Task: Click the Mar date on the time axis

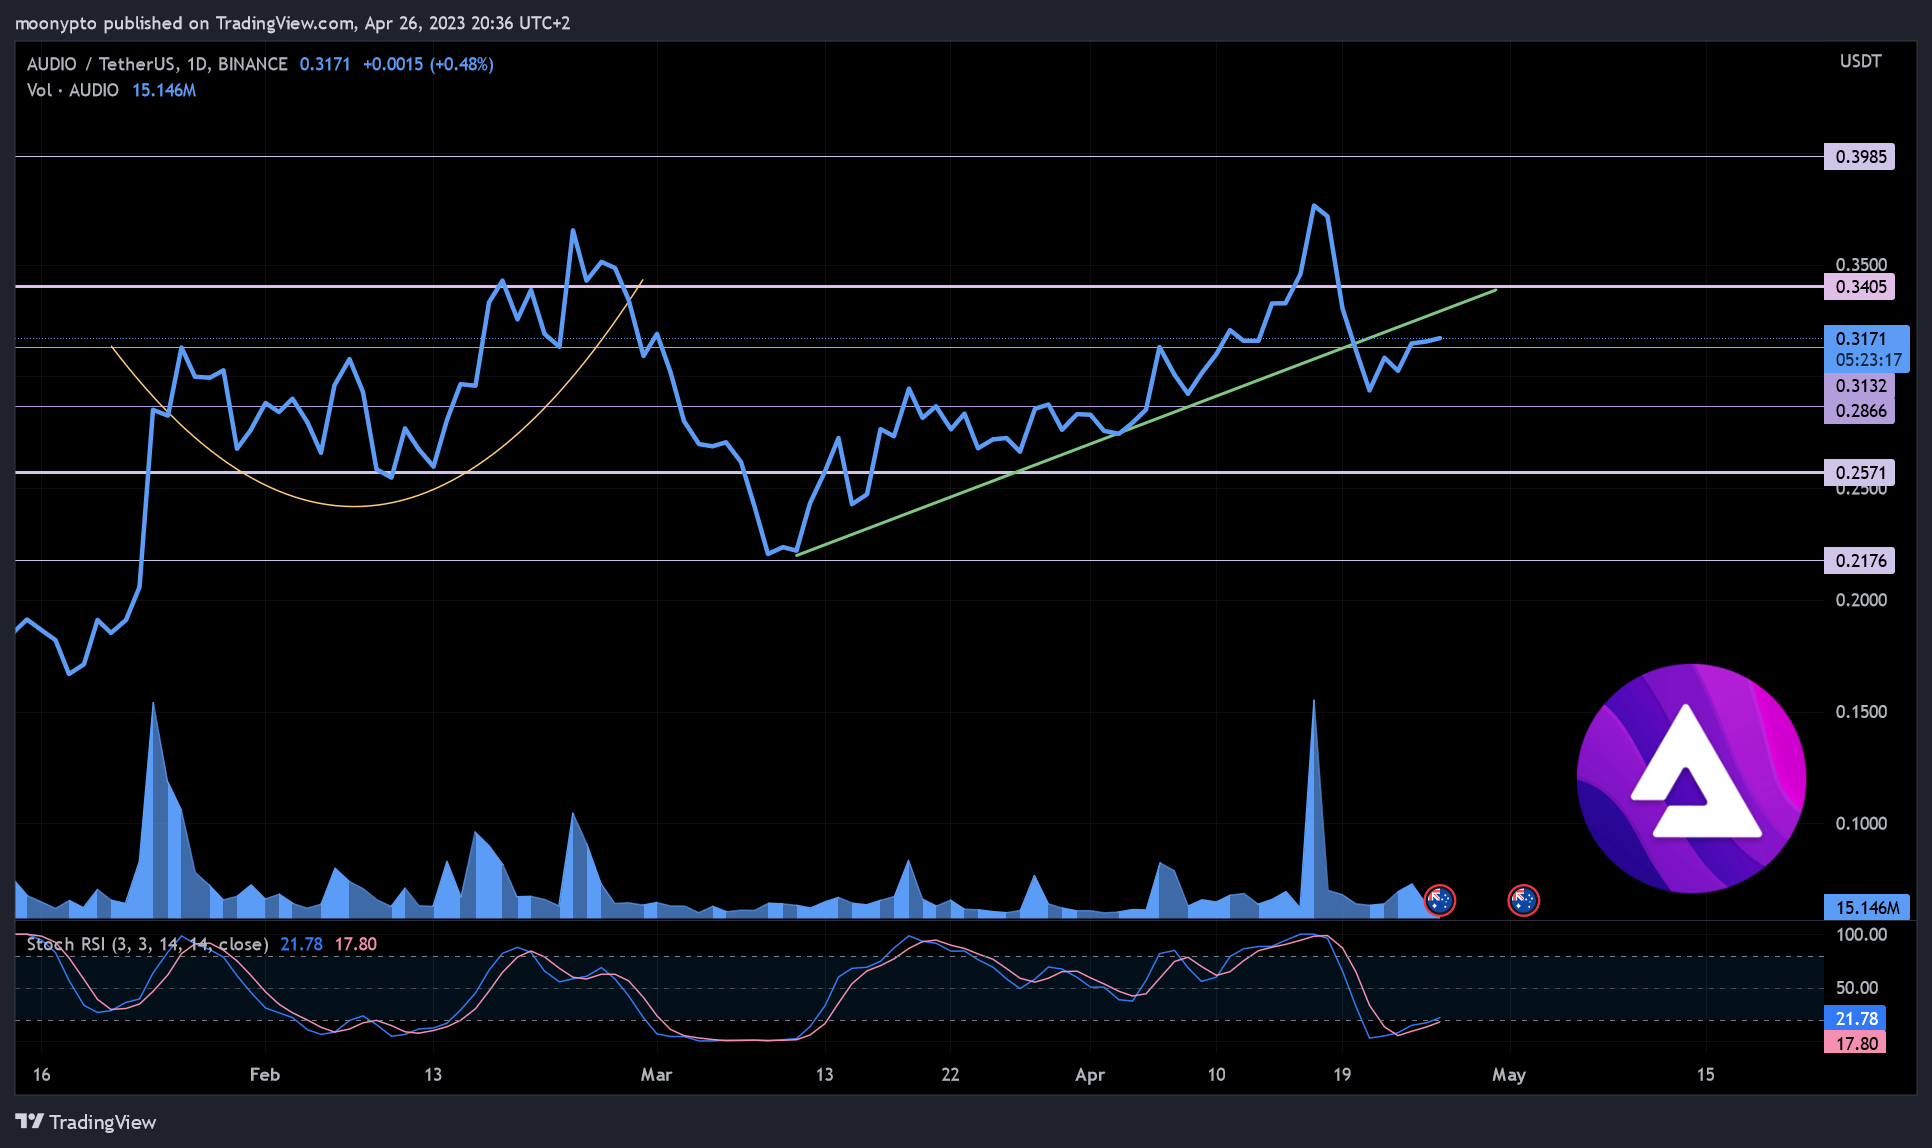Action: pyautogui.click(x=656, y=1074)
